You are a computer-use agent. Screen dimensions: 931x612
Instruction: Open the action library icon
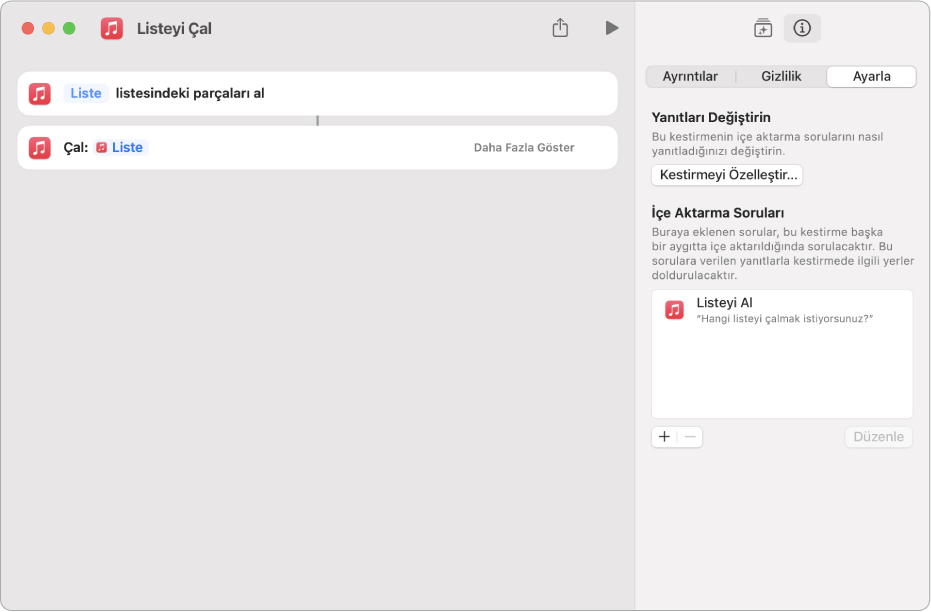(x=763, y=28)
